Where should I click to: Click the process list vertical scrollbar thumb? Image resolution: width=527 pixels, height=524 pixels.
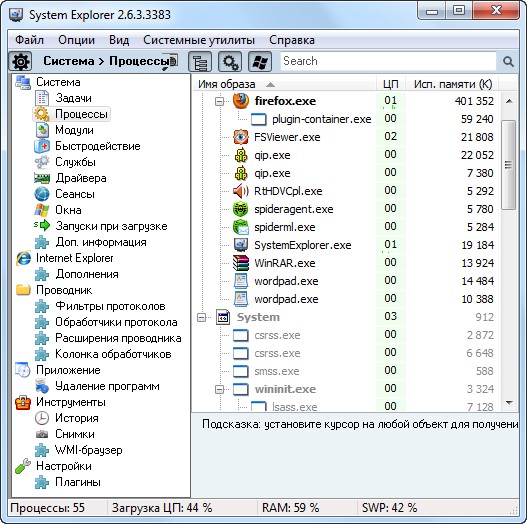pos(509,165)
